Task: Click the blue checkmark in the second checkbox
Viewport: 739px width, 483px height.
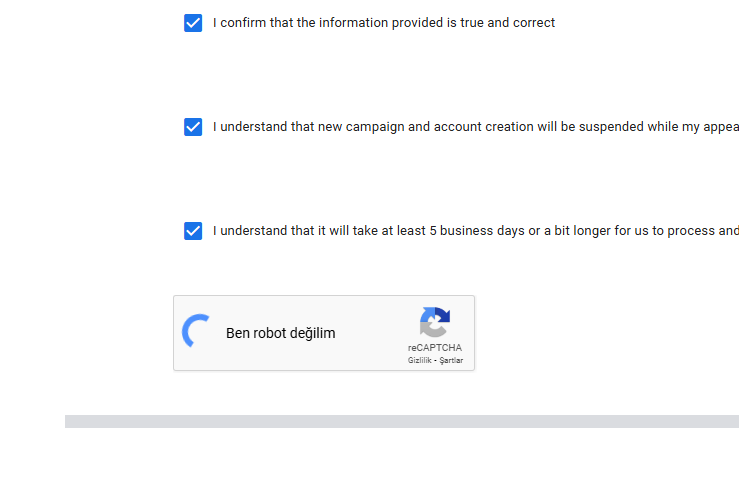Action: coord(193,127)
